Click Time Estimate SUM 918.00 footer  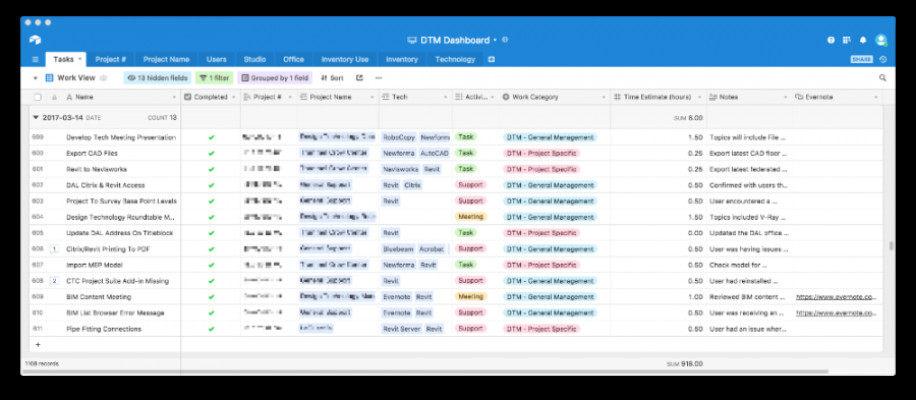point(685,364)
